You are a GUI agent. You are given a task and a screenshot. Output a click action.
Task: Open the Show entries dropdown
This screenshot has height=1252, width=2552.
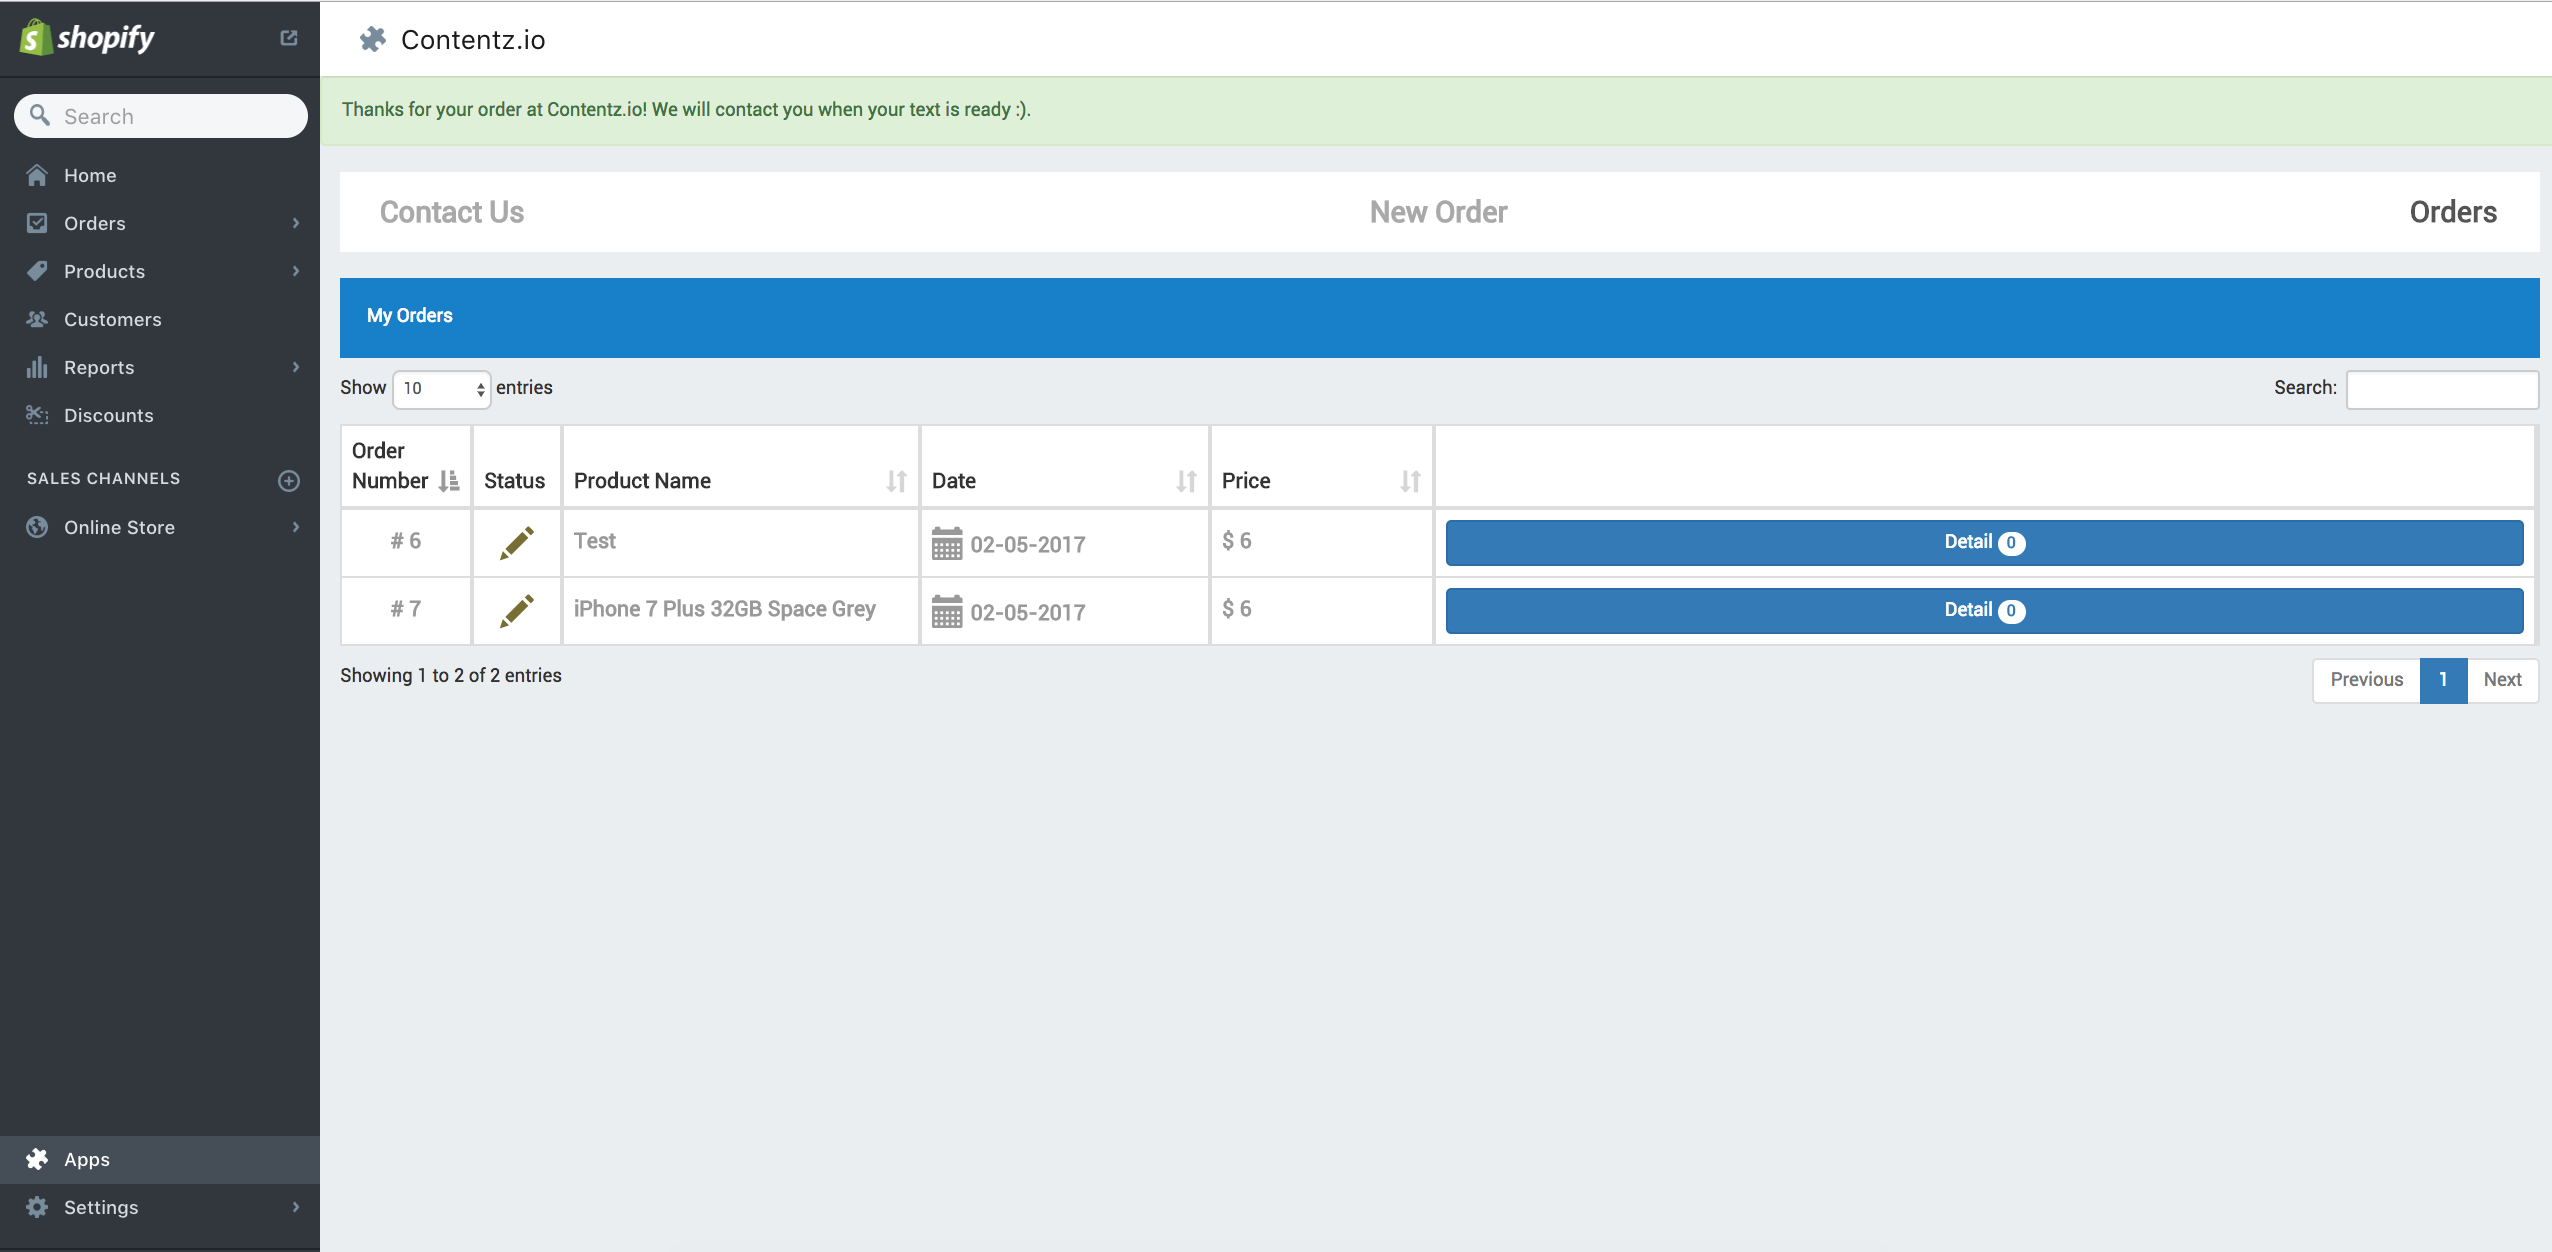(442, 389)
